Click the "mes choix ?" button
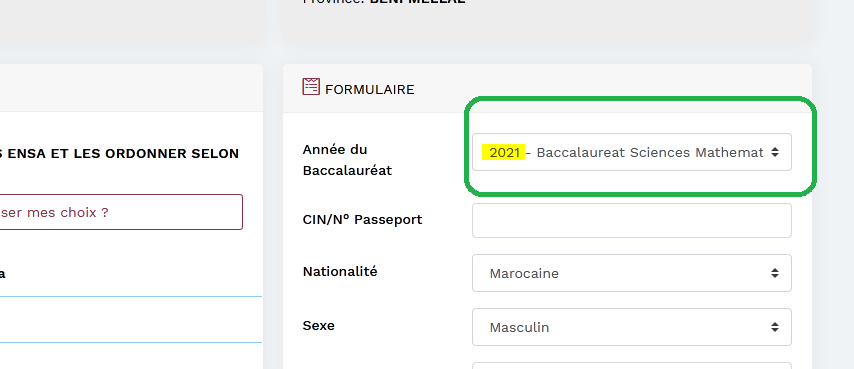Screen dimensions: 854x369 tap(121, 212)
